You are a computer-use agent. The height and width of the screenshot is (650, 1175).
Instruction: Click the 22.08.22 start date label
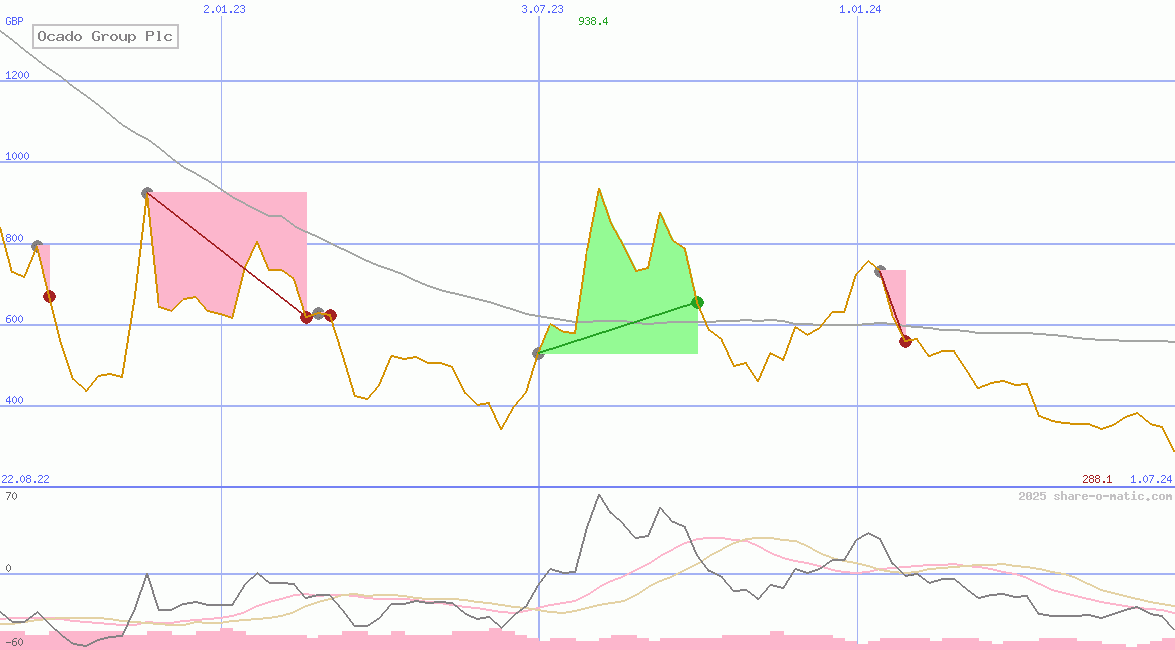(x=25, y=479)
